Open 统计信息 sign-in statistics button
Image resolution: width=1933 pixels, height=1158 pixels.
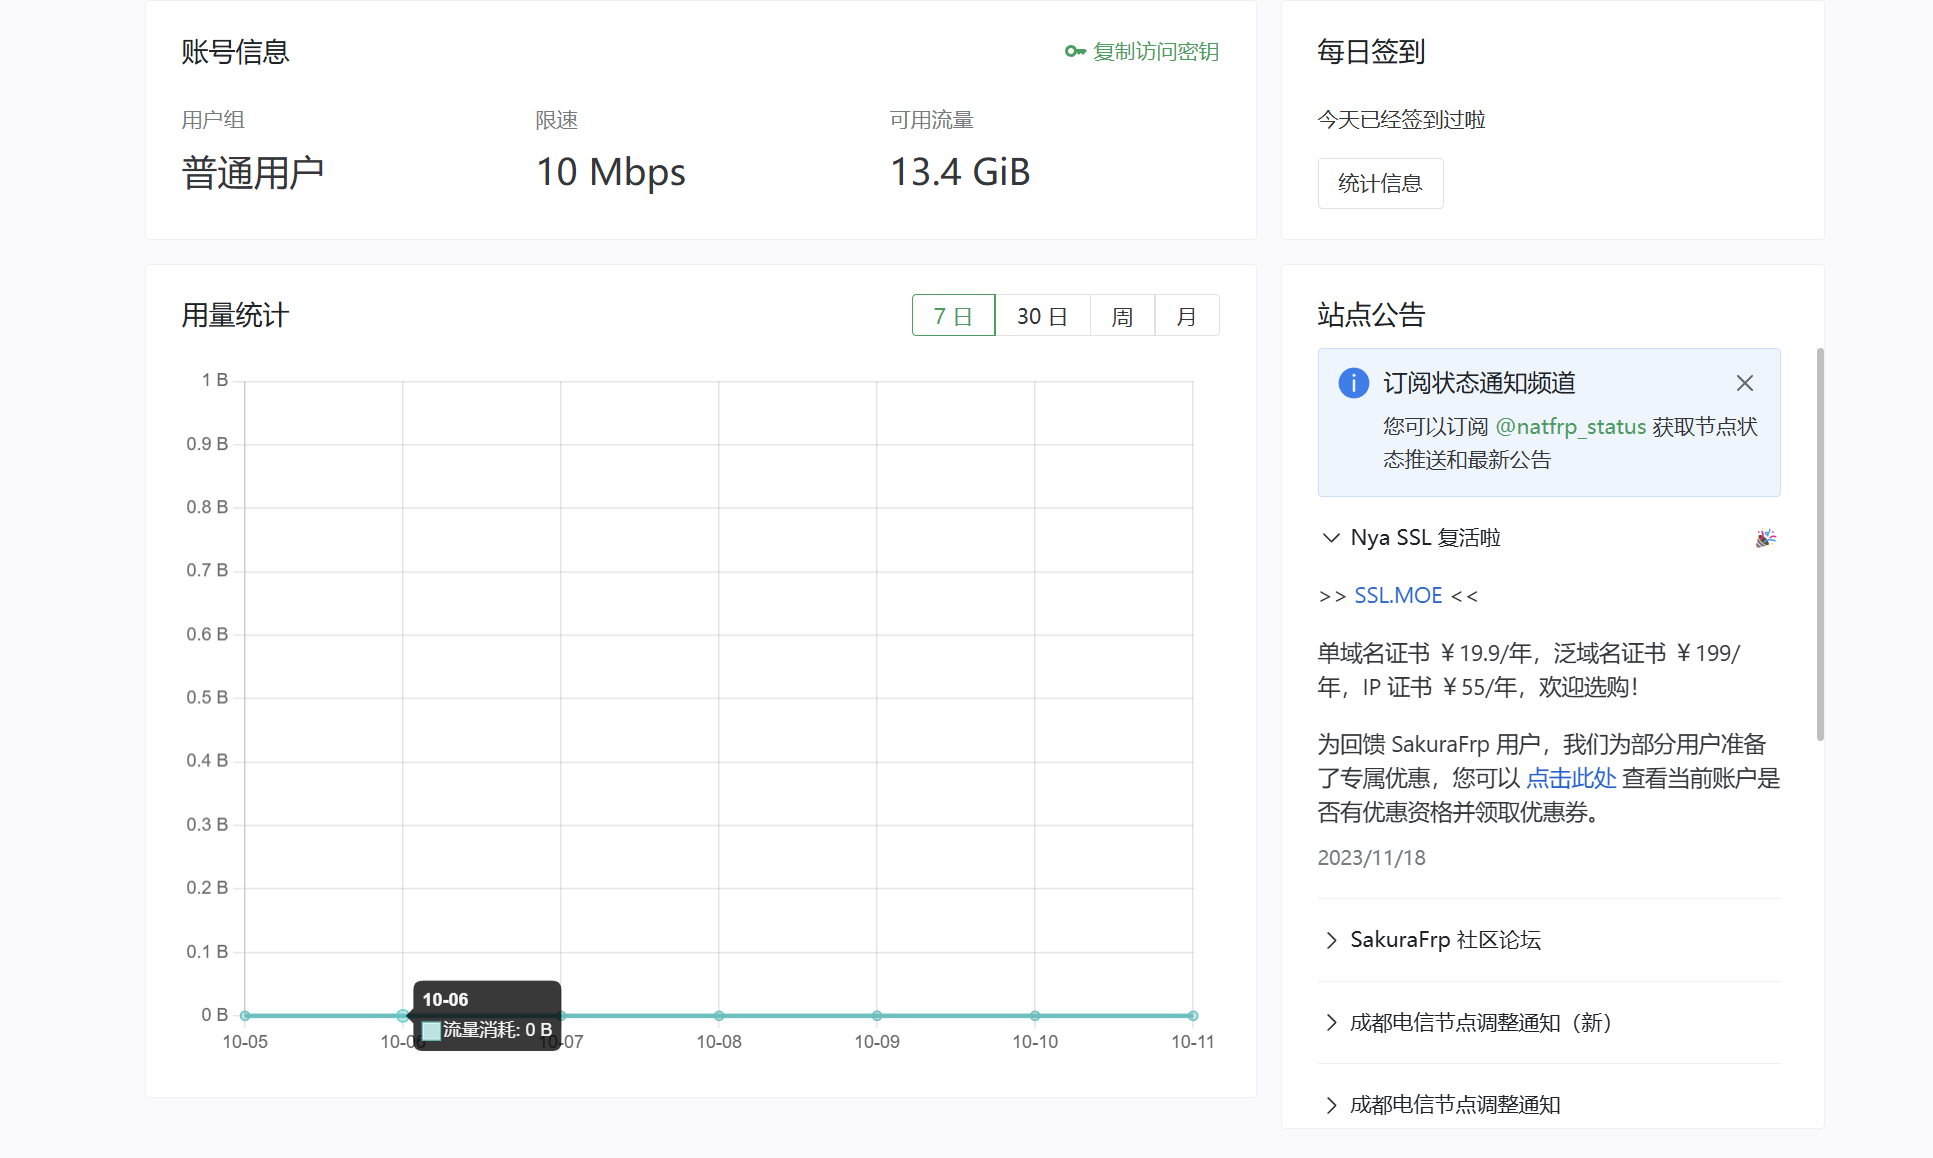tap(1380, 183)
